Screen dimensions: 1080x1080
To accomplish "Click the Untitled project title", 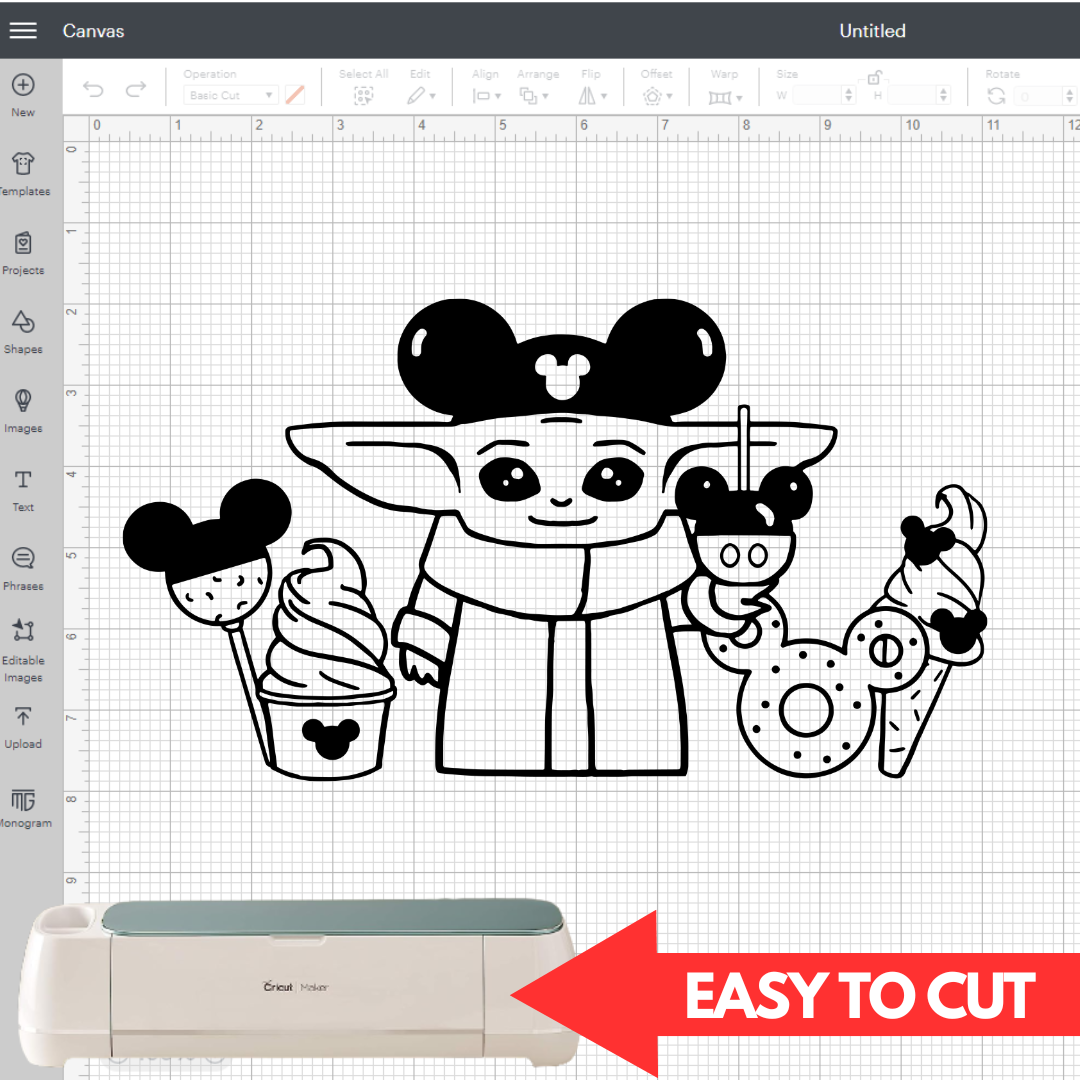I will [872, 31].
